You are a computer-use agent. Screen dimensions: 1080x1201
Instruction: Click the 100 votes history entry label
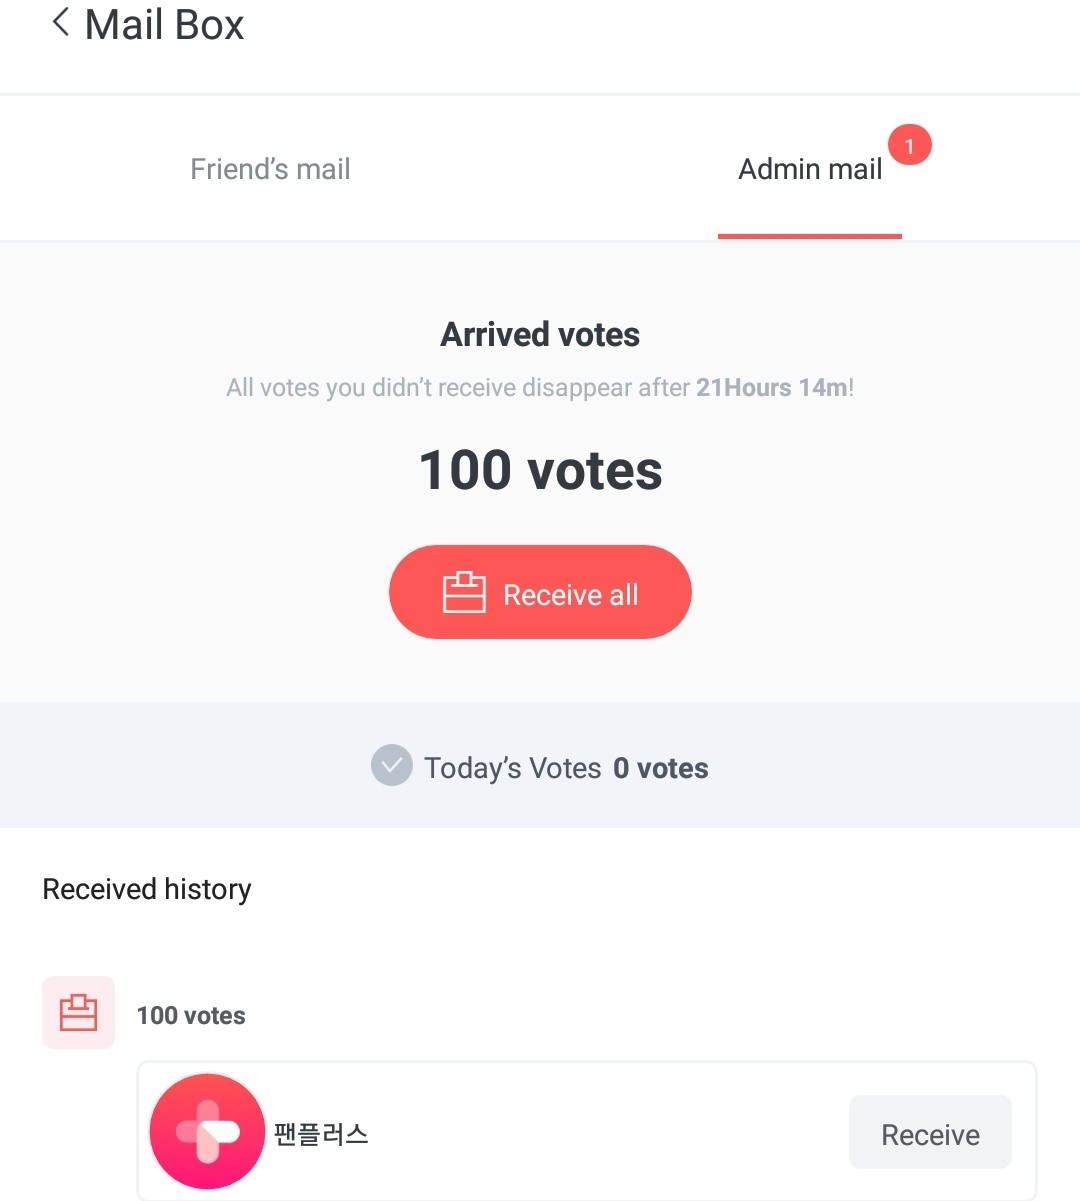pyautogui.click(x=191, y=1016)
